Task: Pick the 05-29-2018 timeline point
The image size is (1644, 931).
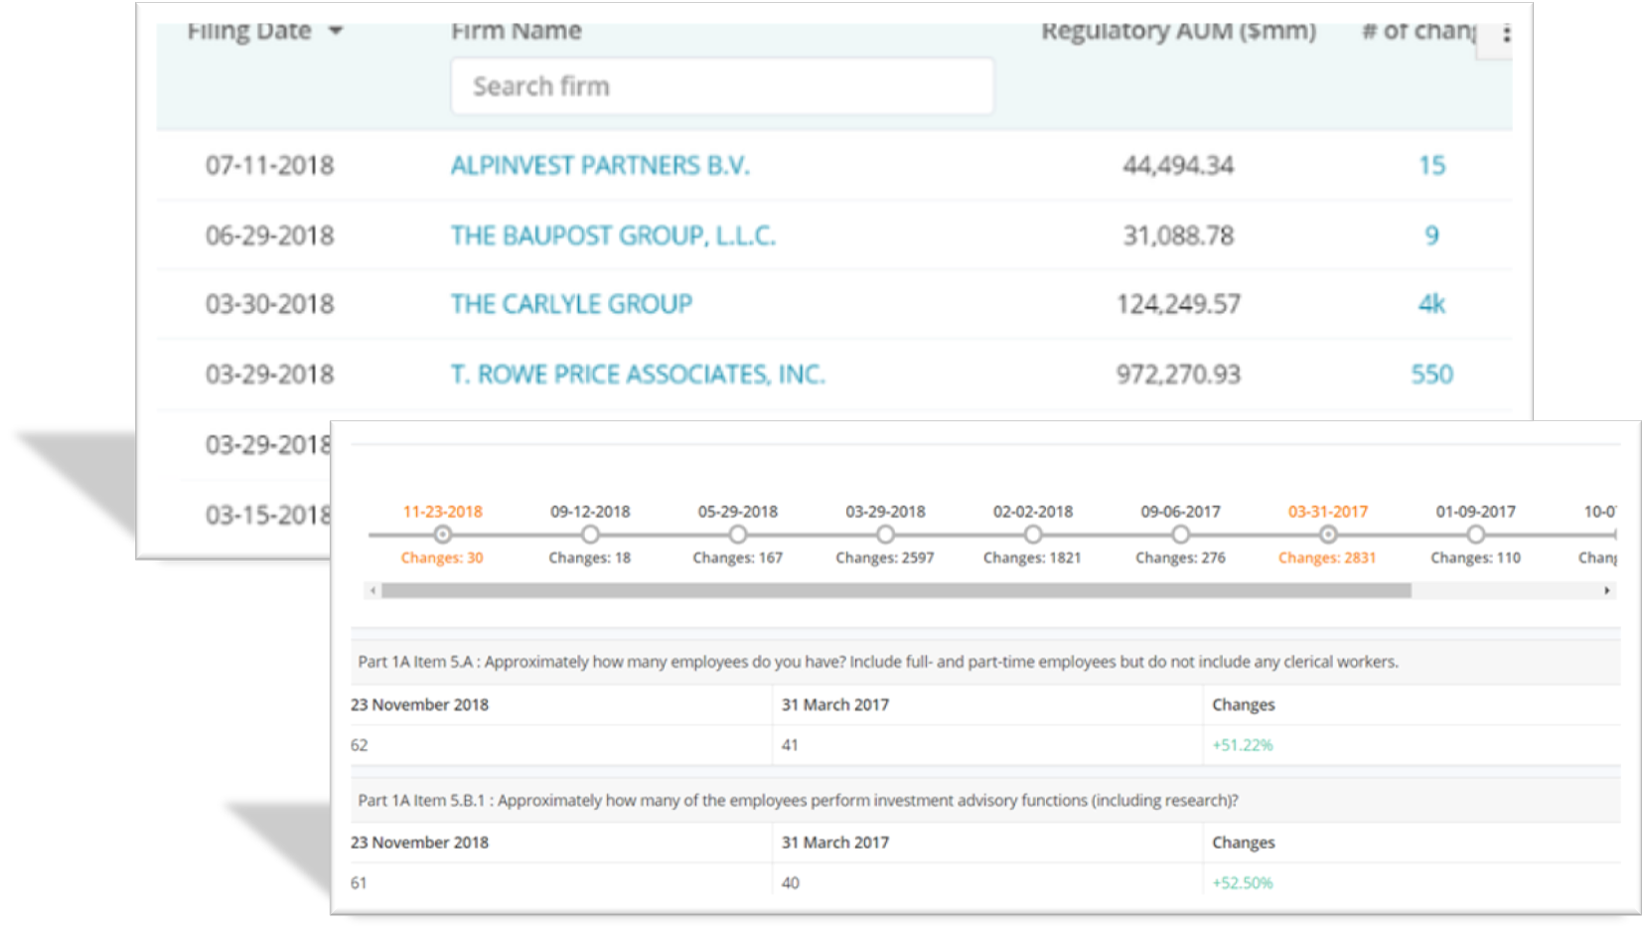Action: pyautogui.click(x=738, y=534)
